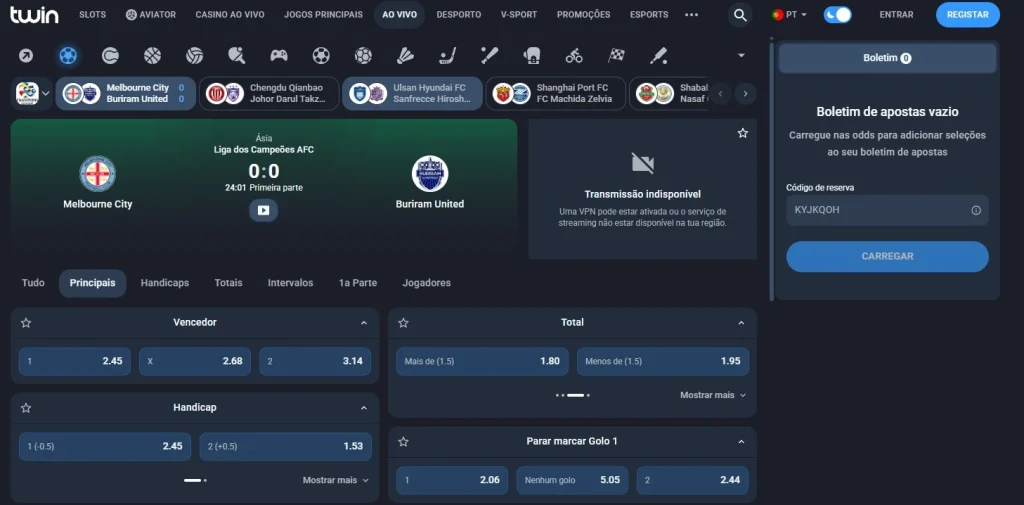Screen dimensions: 1024x505
Task: Select the ice hockey stick icon
Action: click(x=447, y=56)
